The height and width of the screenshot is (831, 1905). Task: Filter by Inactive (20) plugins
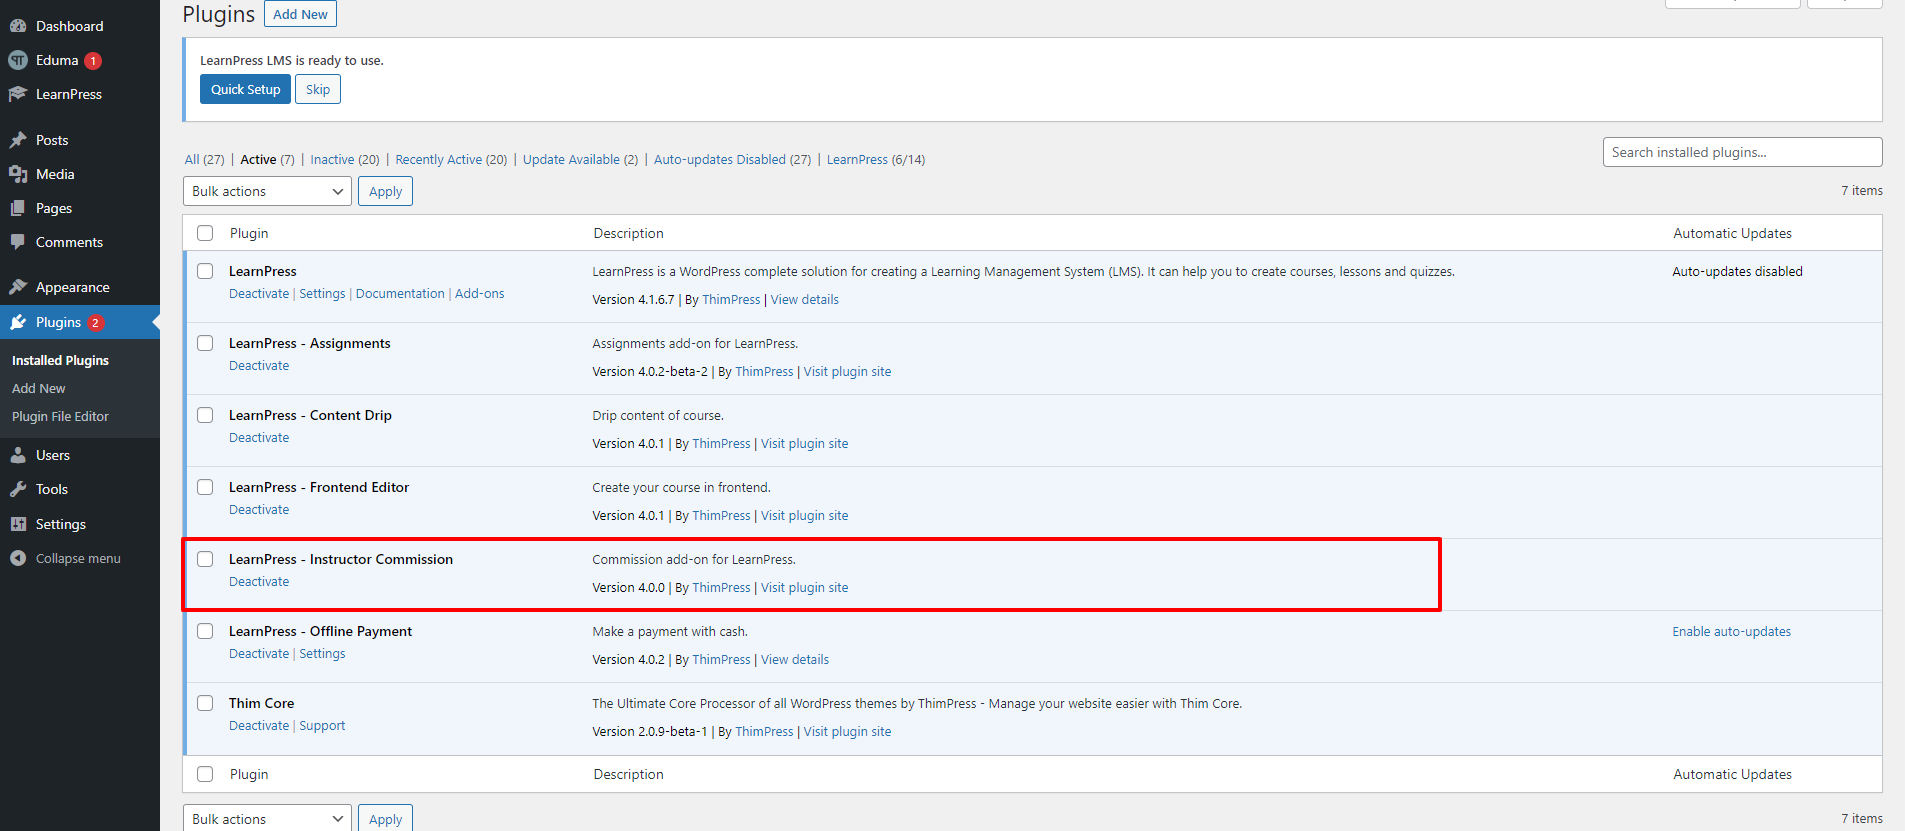345,160
